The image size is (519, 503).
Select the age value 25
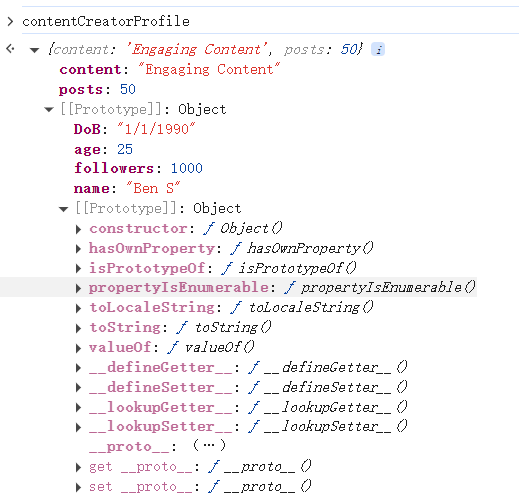pos(125,149)
